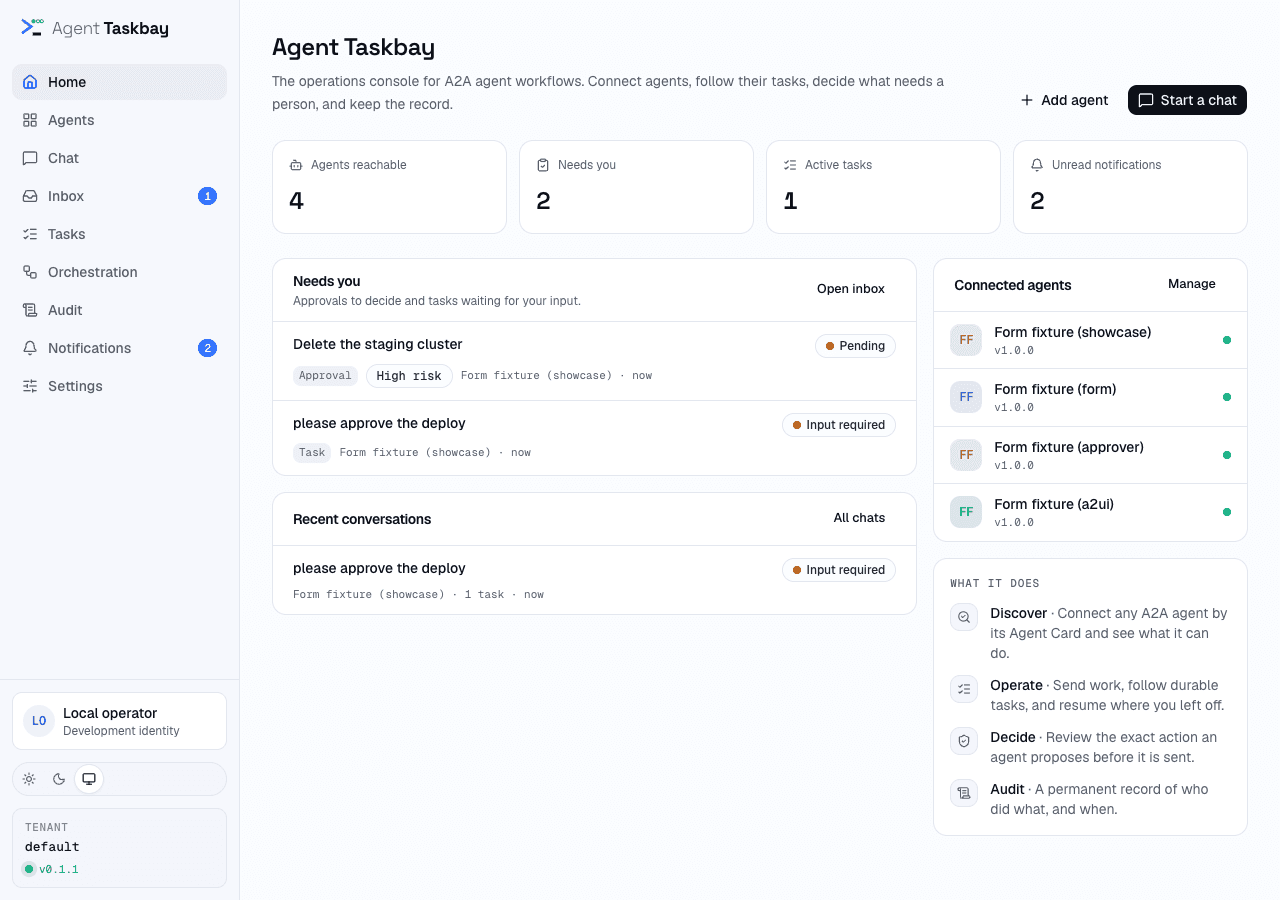Viewport: 1280px width, 900px height.
Task: Click the Agents reachable stat card
Action: (x=389, y=187)
